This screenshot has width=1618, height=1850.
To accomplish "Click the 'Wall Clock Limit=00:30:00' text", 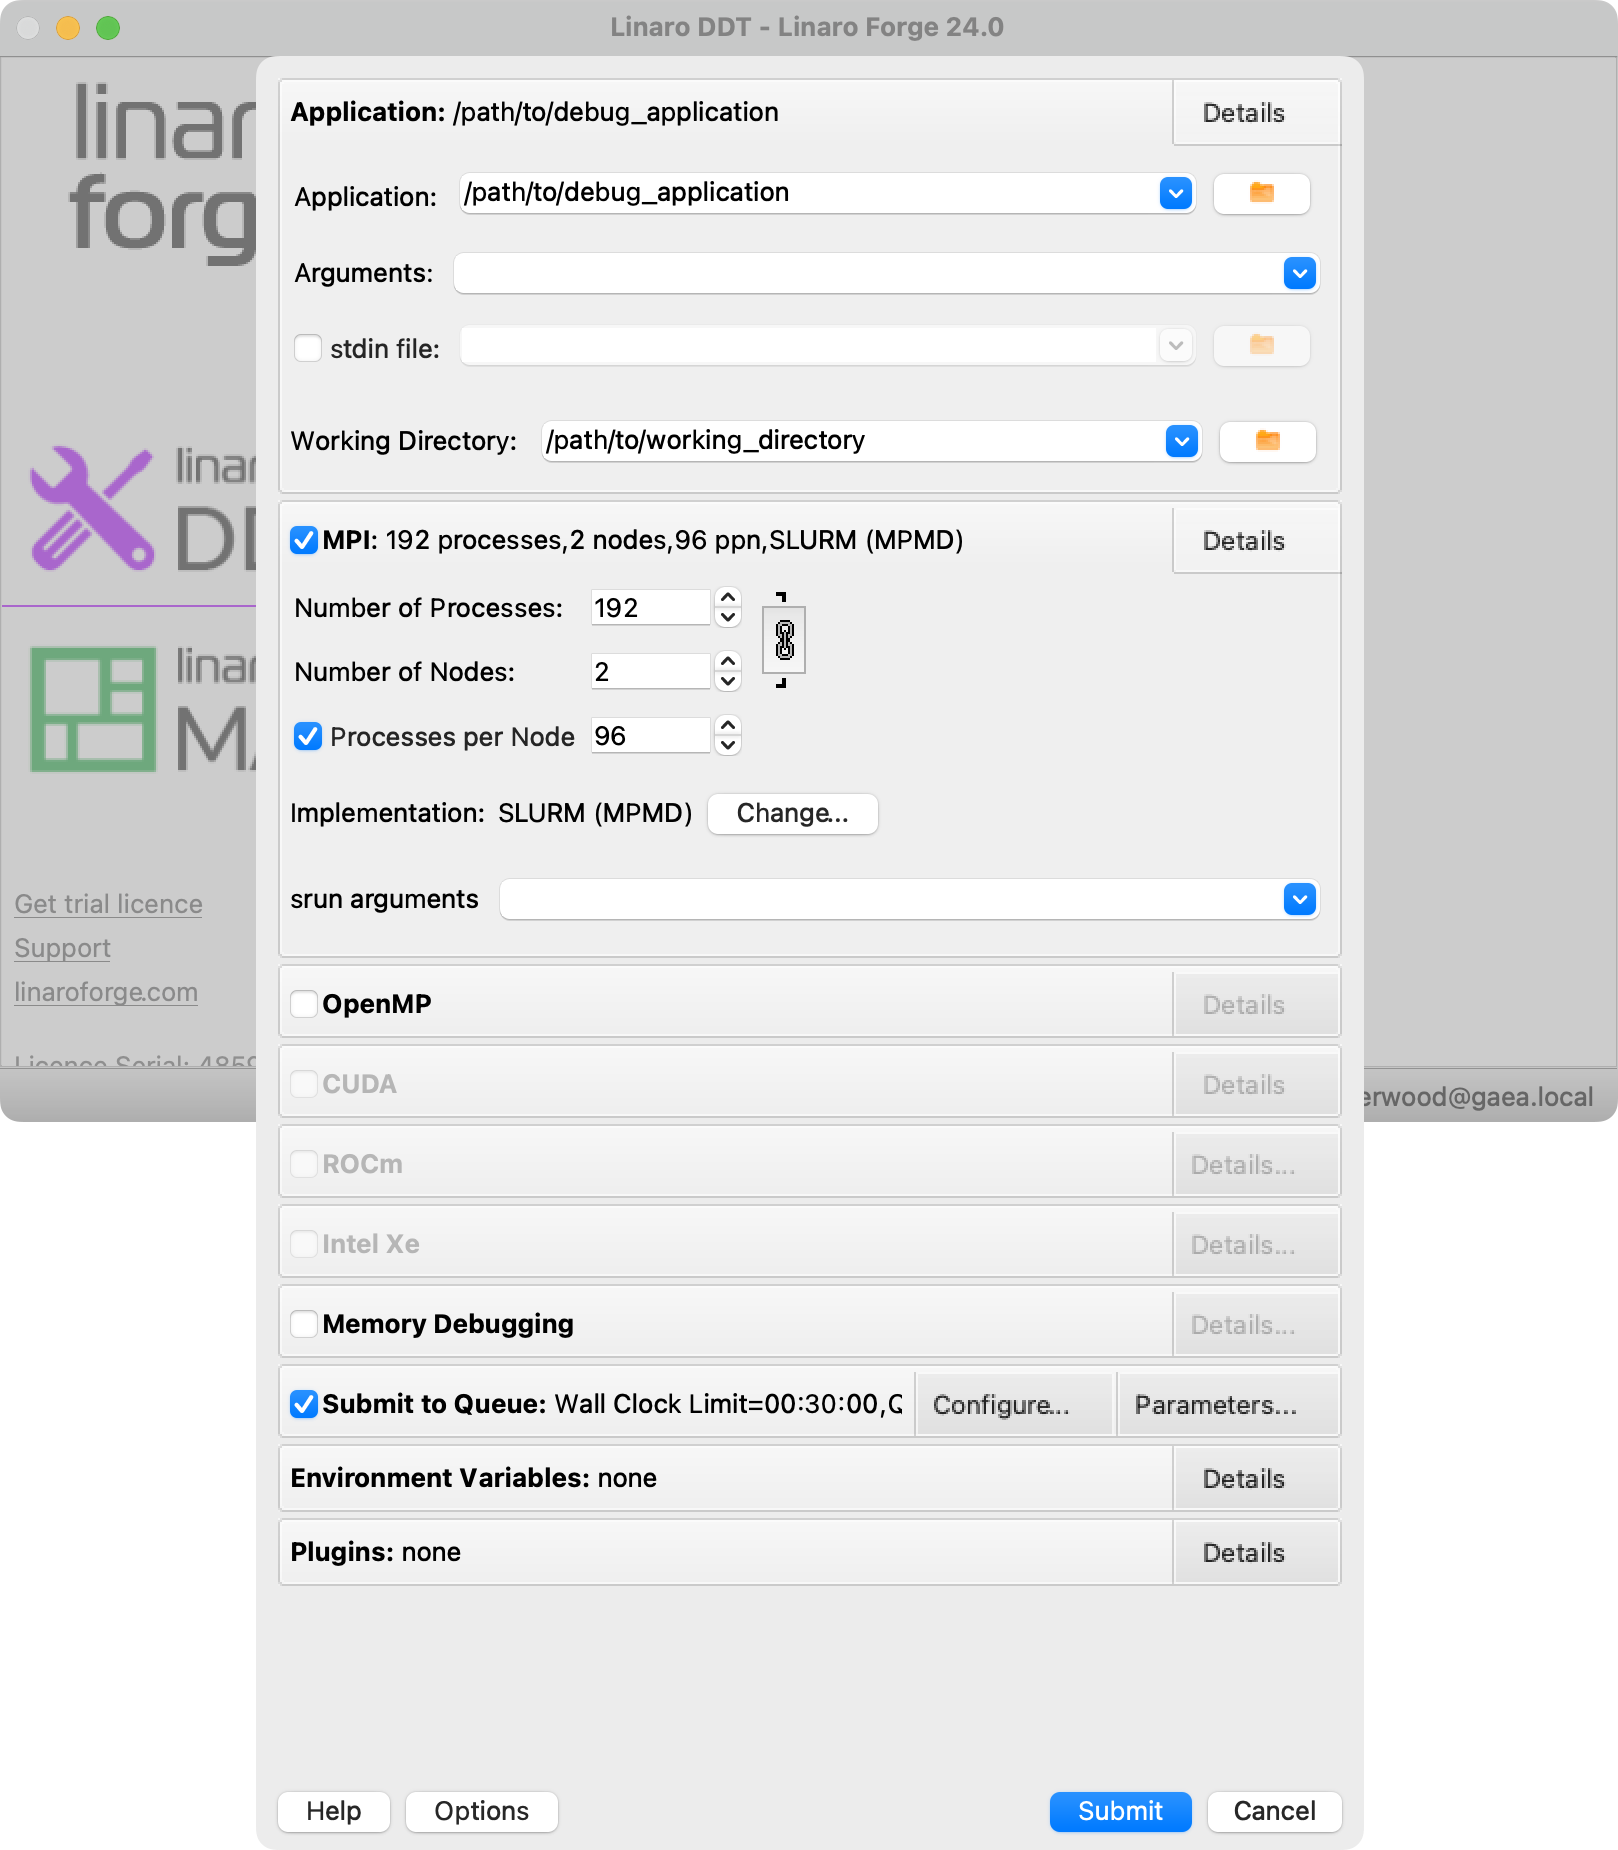I will 717,1404.
